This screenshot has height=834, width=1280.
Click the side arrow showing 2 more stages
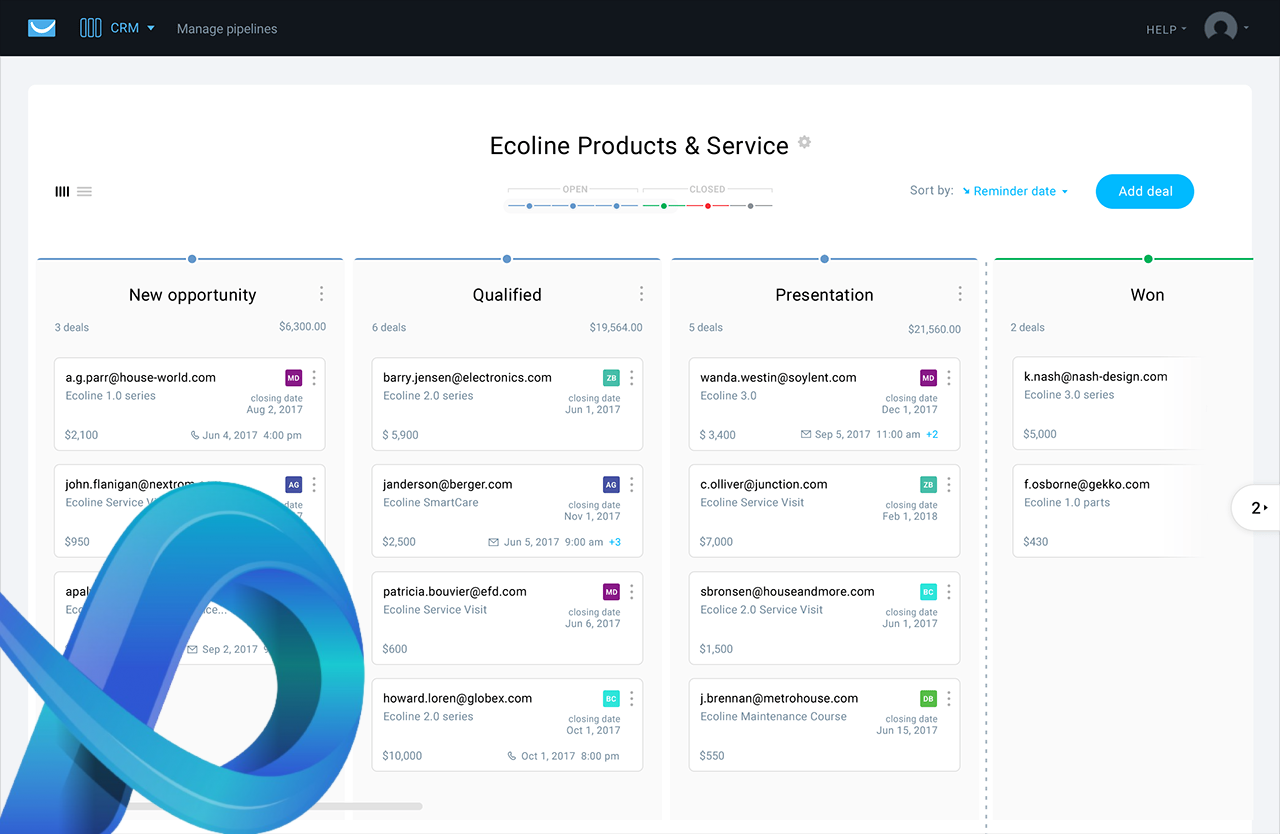pos(1256,508)
